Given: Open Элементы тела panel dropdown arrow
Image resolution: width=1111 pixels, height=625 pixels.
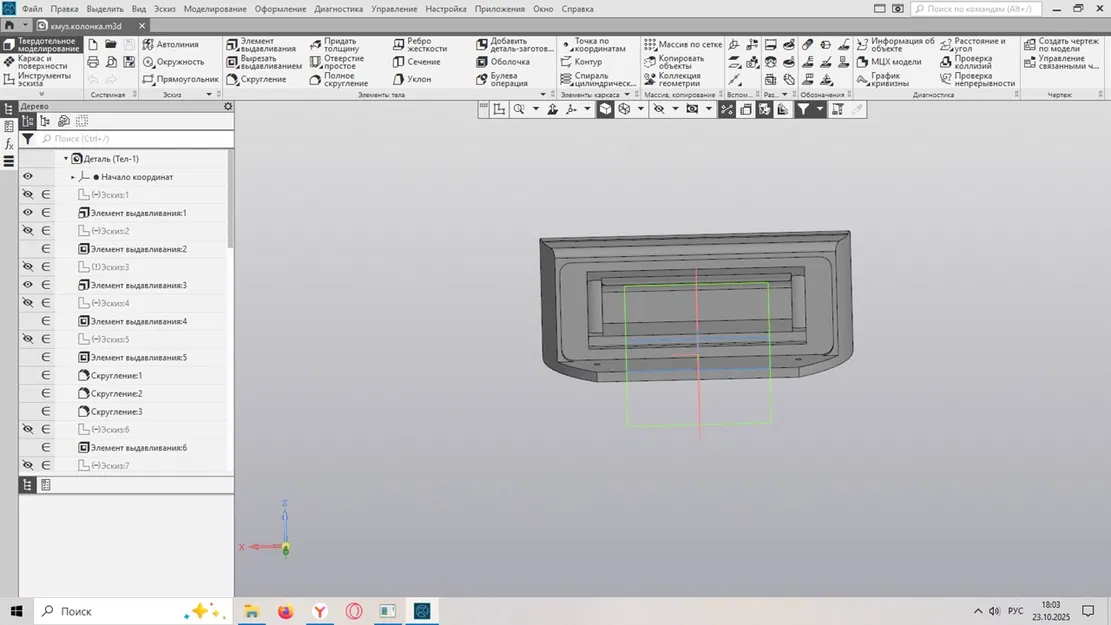Looking at the screenshot, I should [543, 94].
